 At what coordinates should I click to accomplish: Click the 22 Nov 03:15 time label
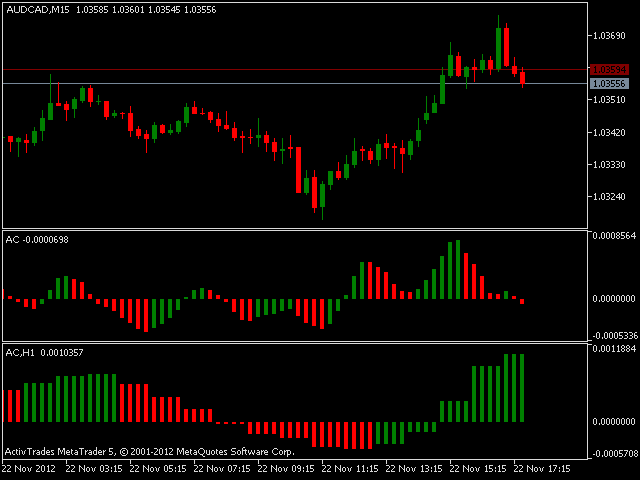coord(94,469)
